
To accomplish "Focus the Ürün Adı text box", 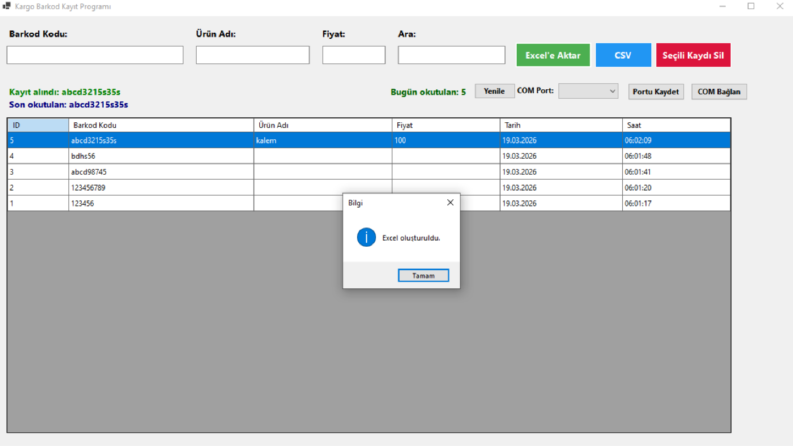I will coord(253,55).
